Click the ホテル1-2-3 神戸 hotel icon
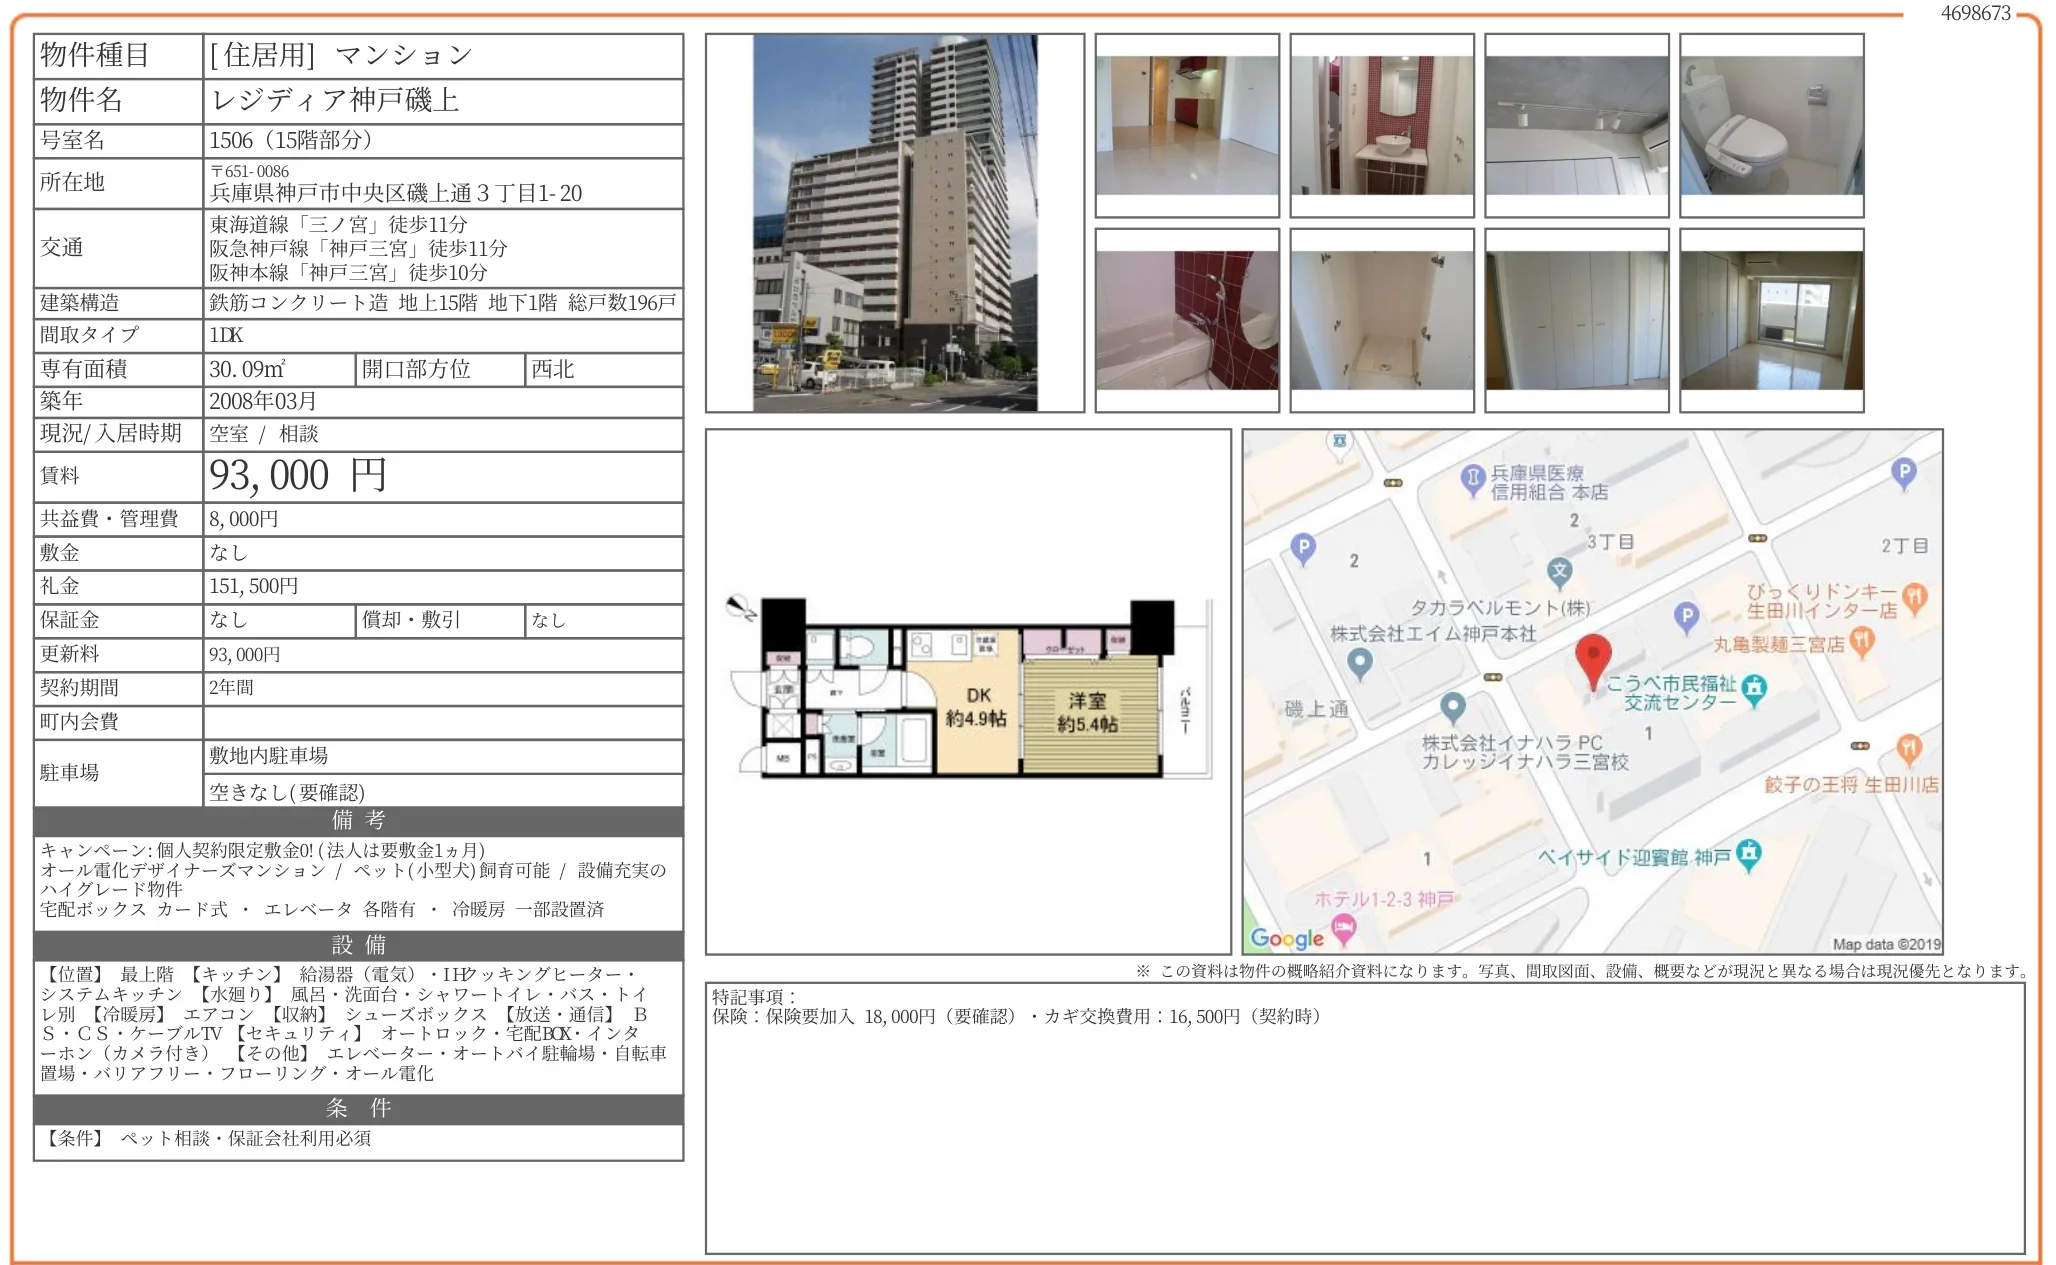 (x=1343, y=928)
